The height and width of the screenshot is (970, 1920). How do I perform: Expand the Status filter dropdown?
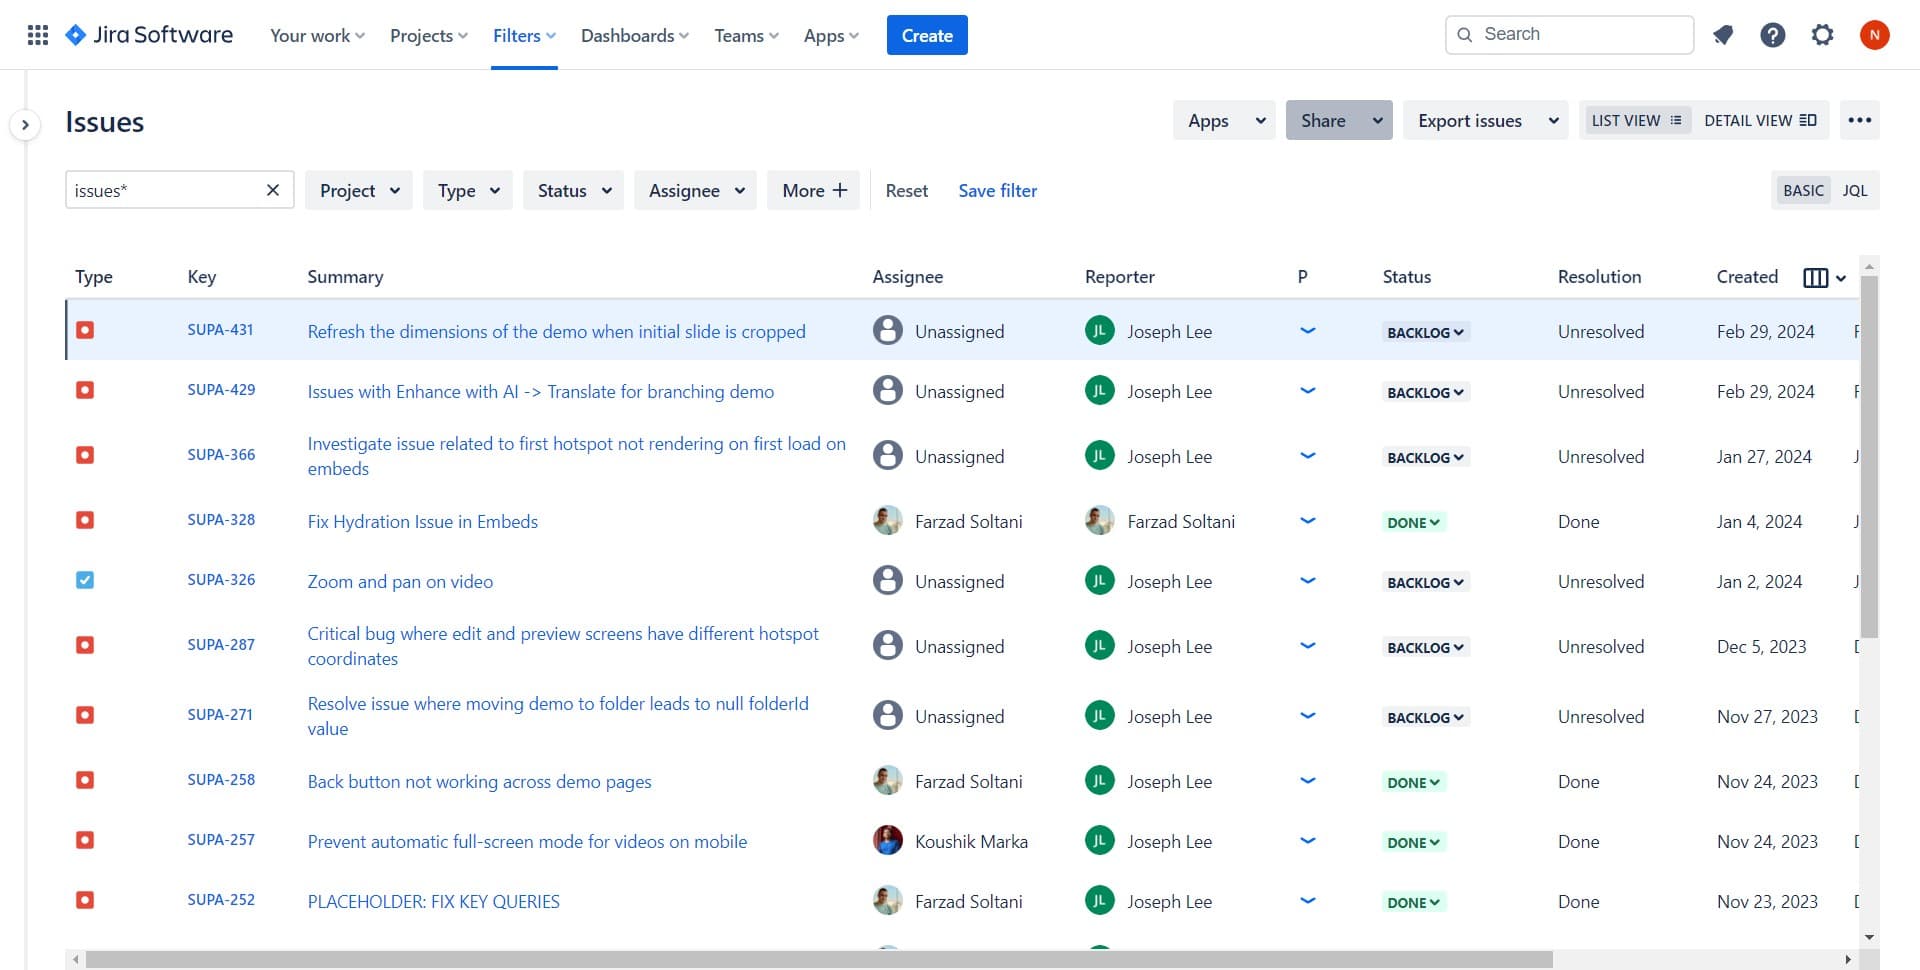574,190
